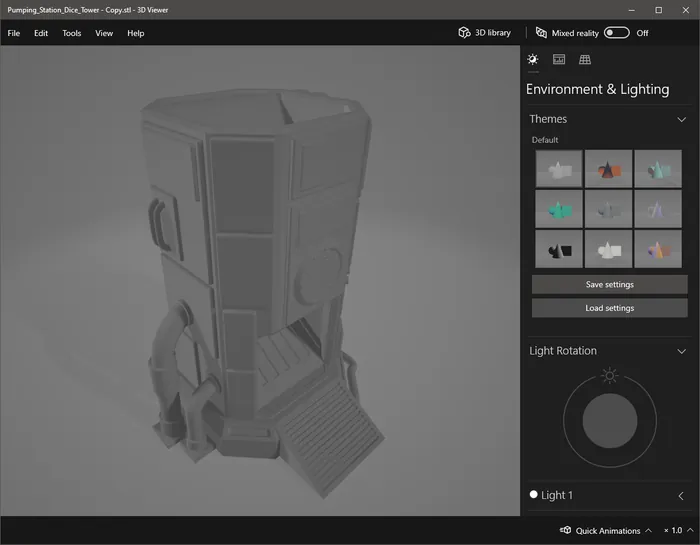
Task: Open the Grid & Views panel icon
Action: coord(585,60)
